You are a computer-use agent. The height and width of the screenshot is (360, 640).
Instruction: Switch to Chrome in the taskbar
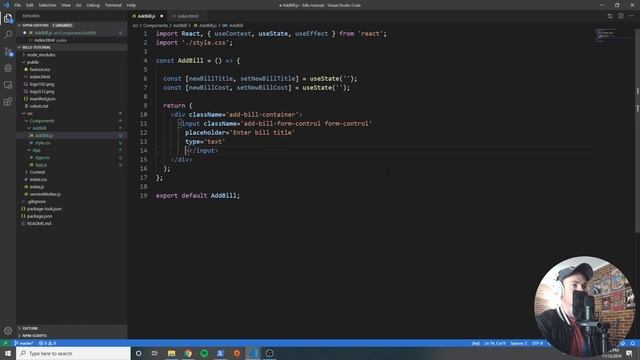[188, 353]
